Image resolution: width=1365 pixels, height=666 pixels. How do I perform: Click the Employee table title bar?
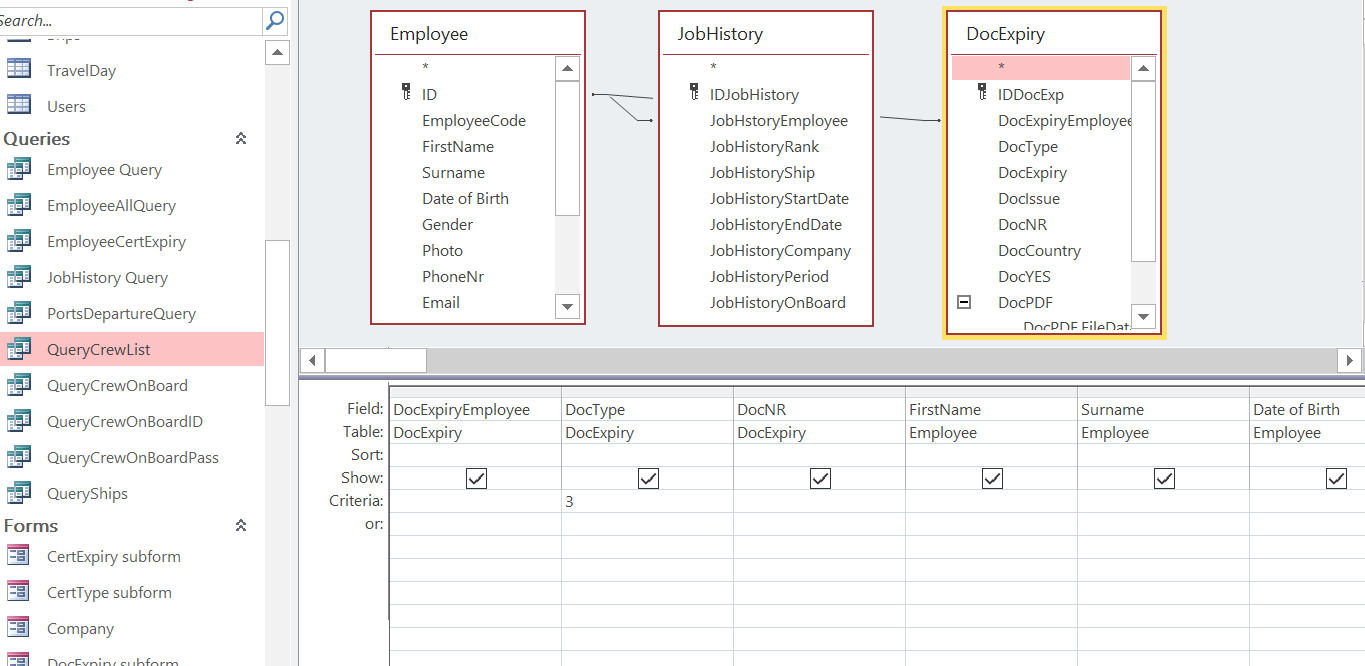coord(478,34)
